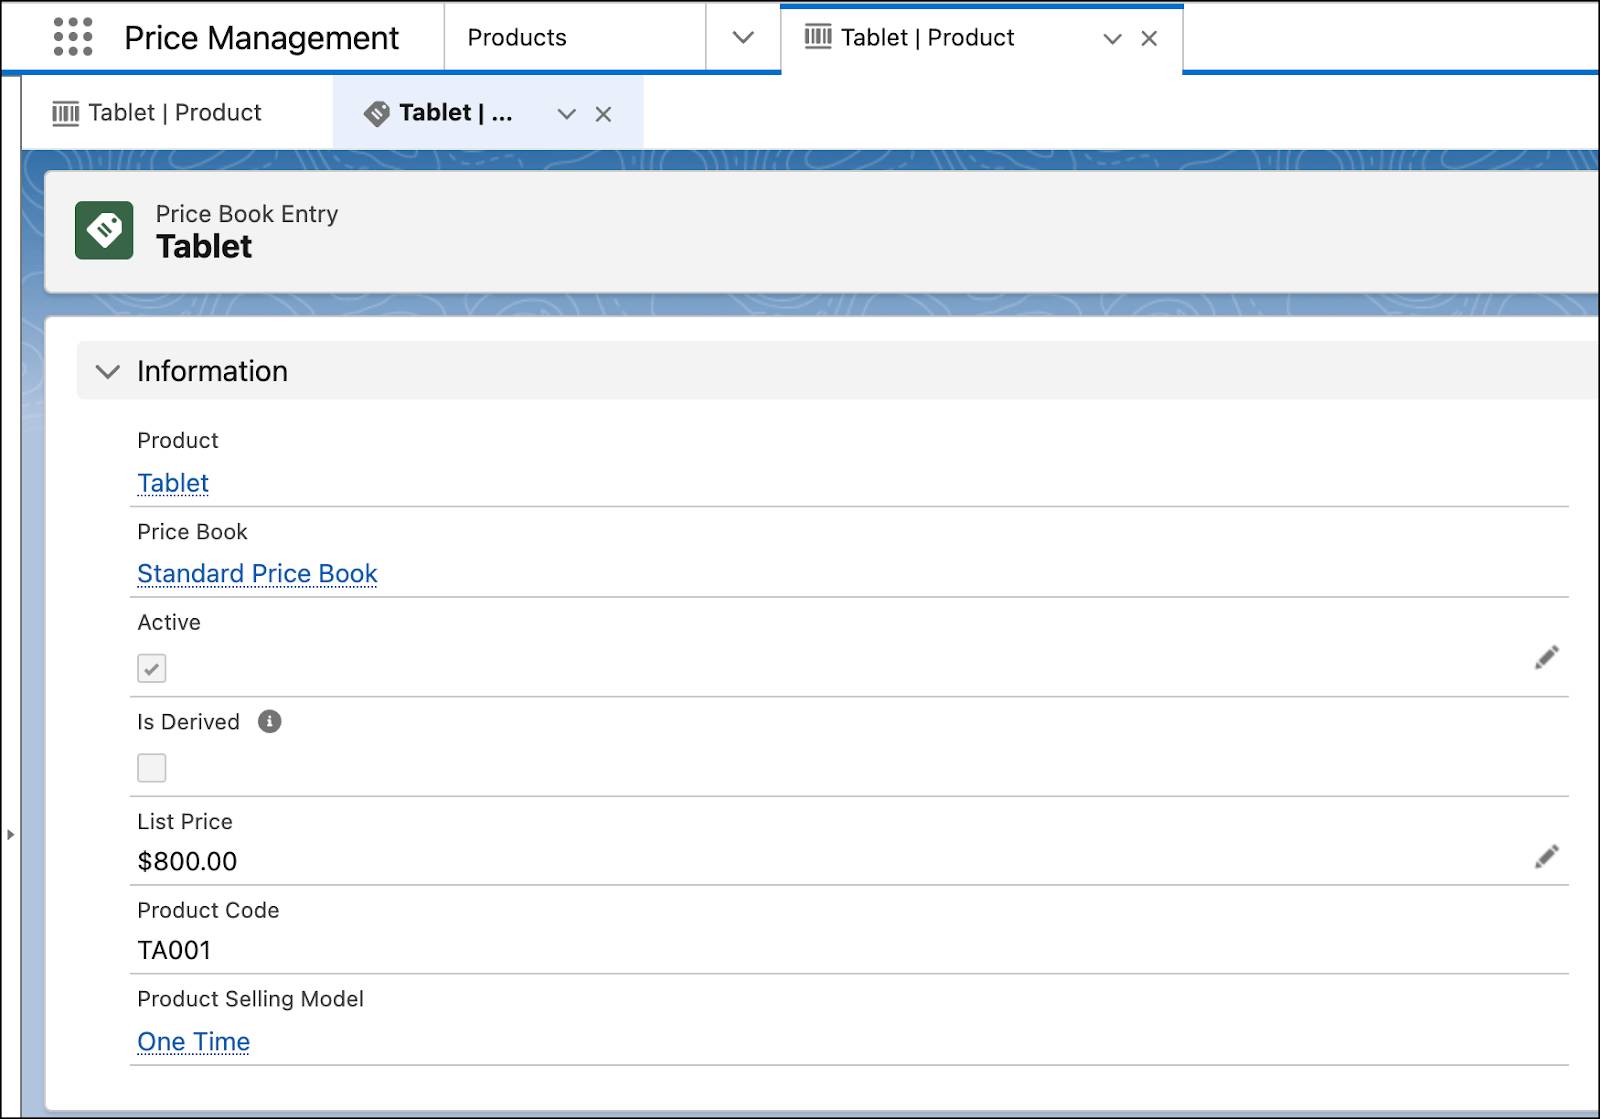This screenshot has height=1119, width=1600.
Task: Close the Tablet | ... subtab
Action: pyautogui.click(x=603, y=114)
